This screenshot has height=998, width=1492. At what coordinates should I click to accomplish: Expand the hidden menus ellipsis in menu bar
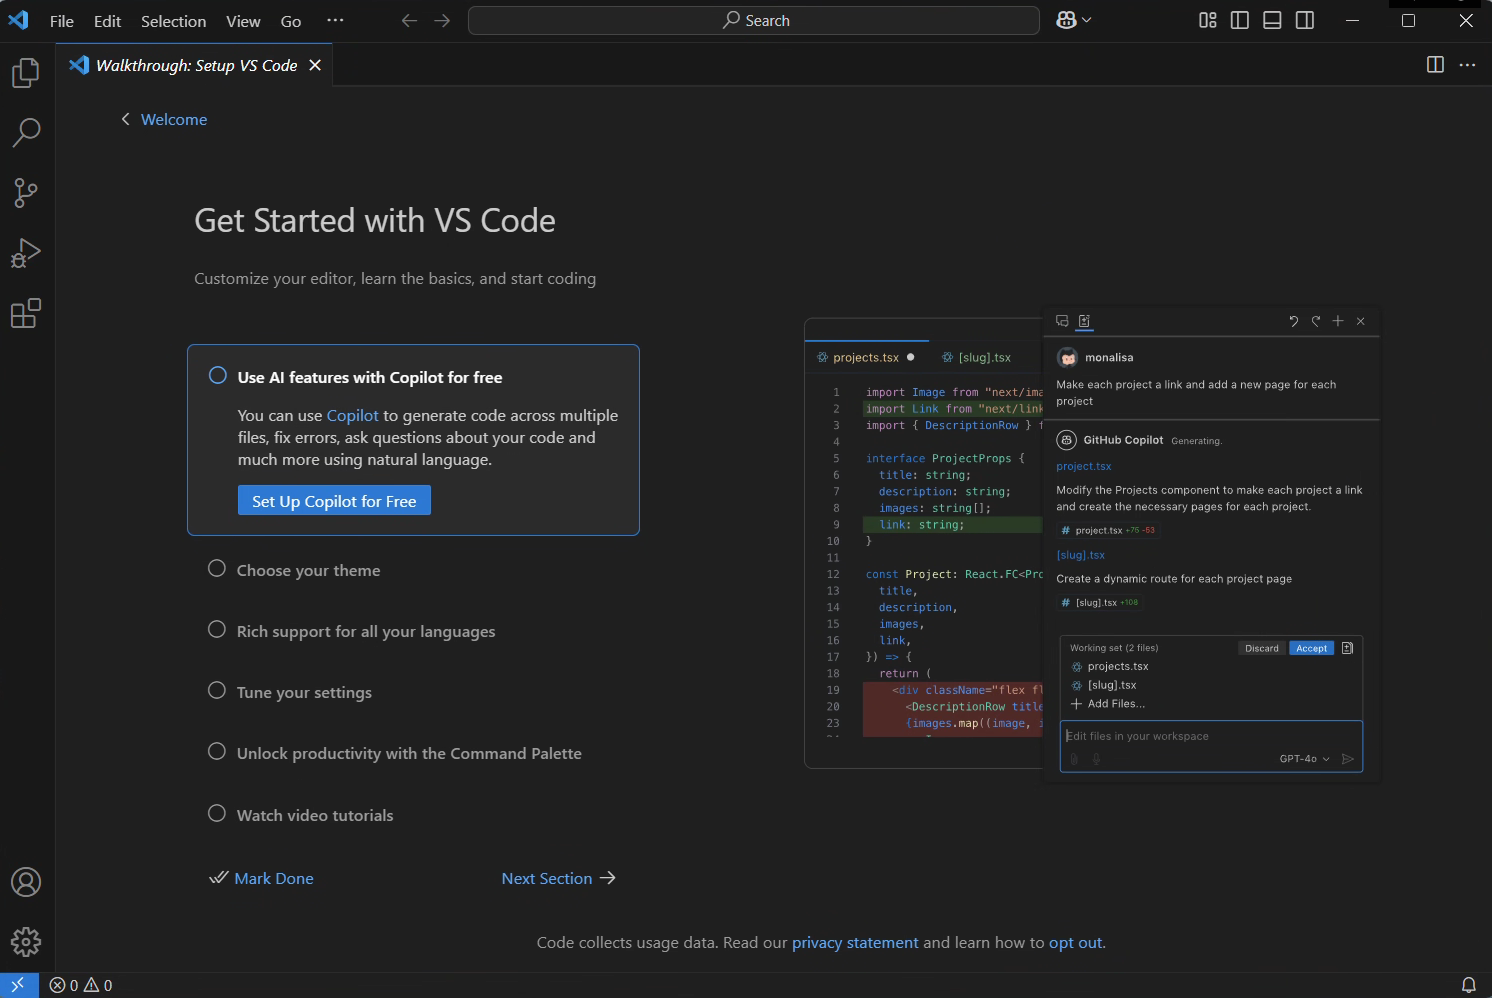coord(335,20)
